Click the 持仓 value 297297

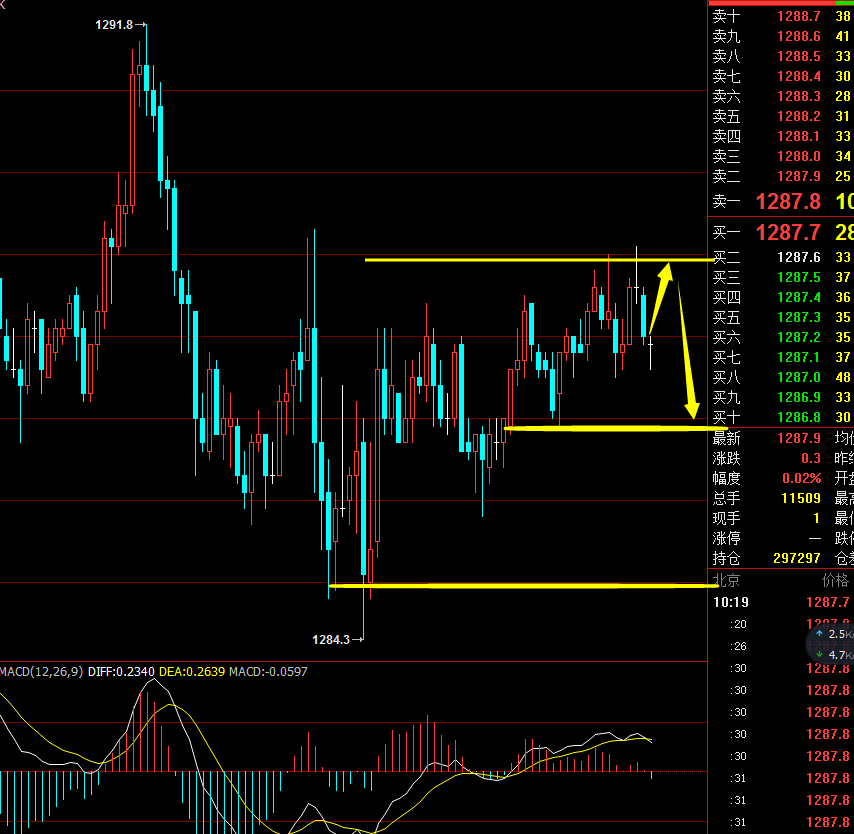click(x=797, y=558)
